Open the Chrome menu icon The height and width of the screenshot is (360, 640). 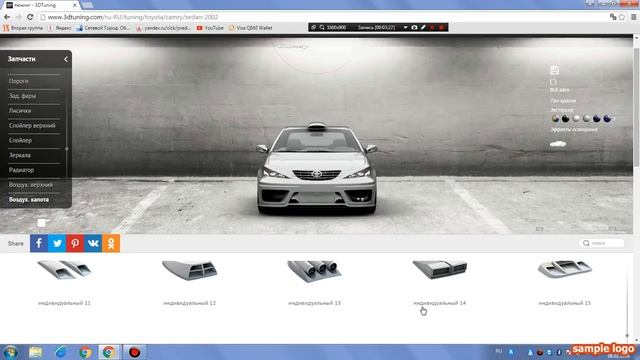[633, 17]
